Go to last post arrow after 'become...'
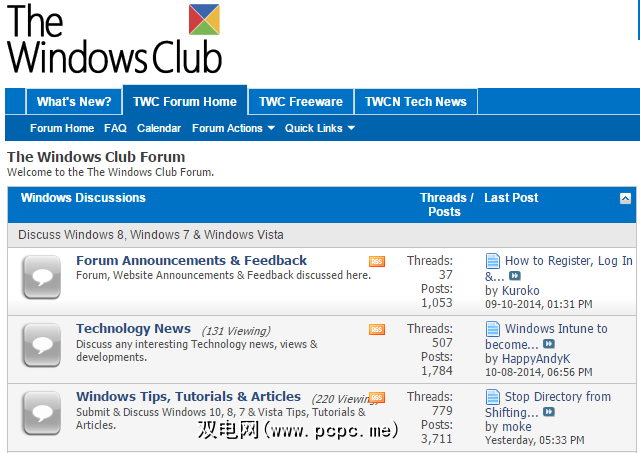Screen dimensions: 640x453 549,344
